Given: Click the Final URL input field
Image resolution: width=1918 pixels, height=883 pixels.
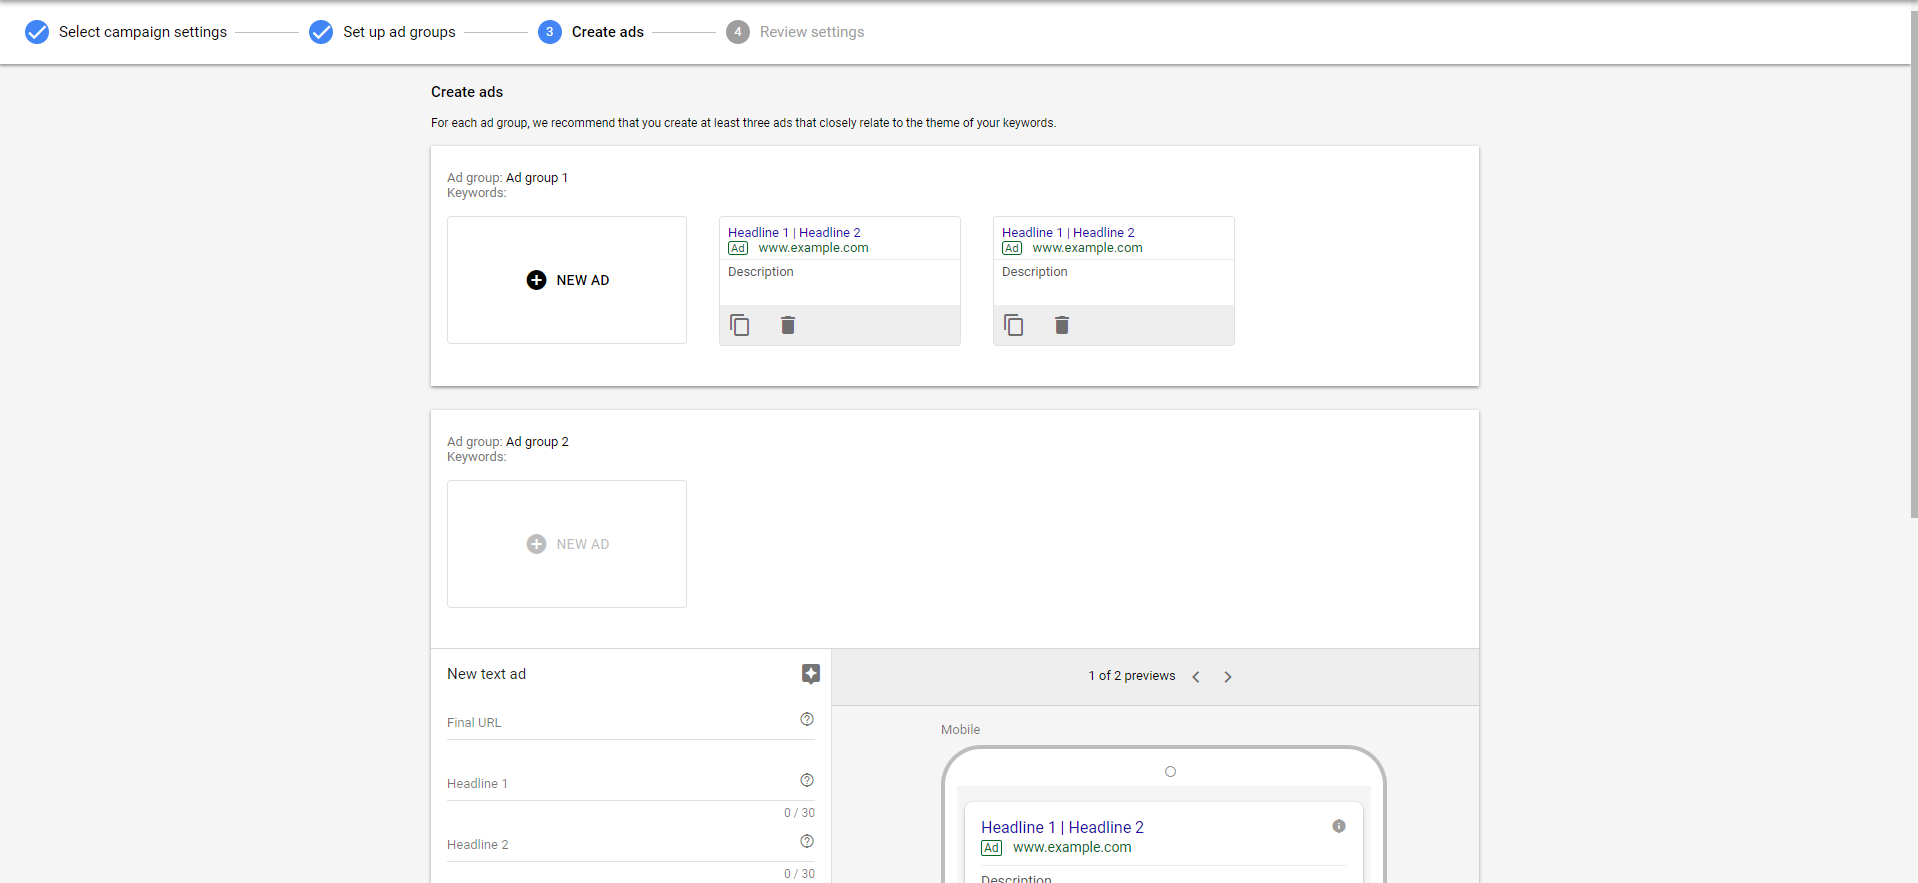Looking at the screenshot, I should (x=631, y=722).
